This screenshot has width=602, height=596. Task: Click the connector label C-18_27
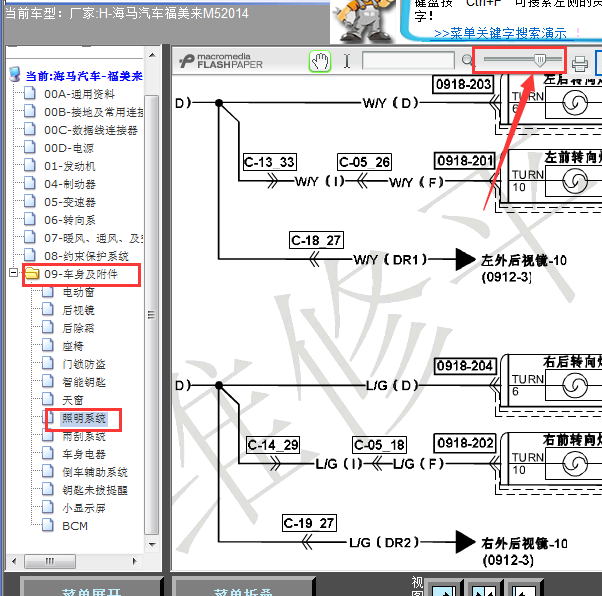point(316,240)
